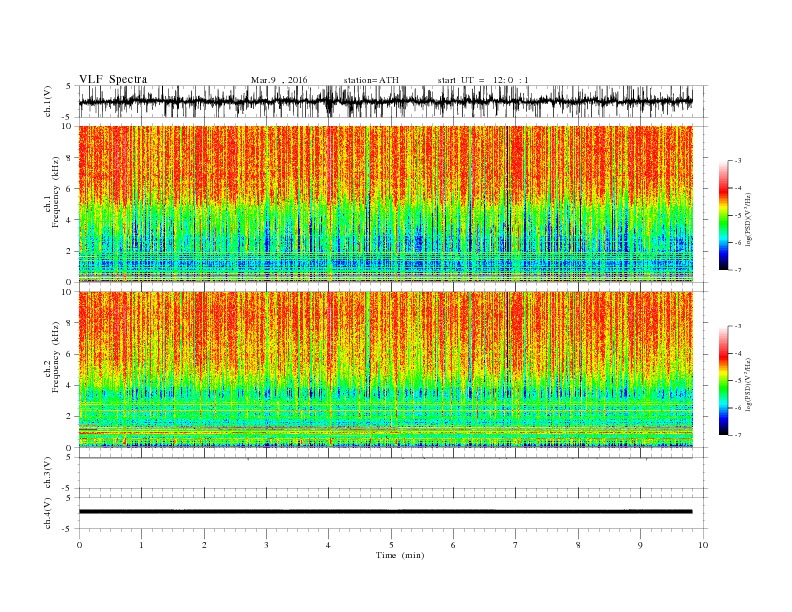792x612 pixels.
Task: Select the date text "Mar.9 , 2016"
Action: tap(279, 80)
